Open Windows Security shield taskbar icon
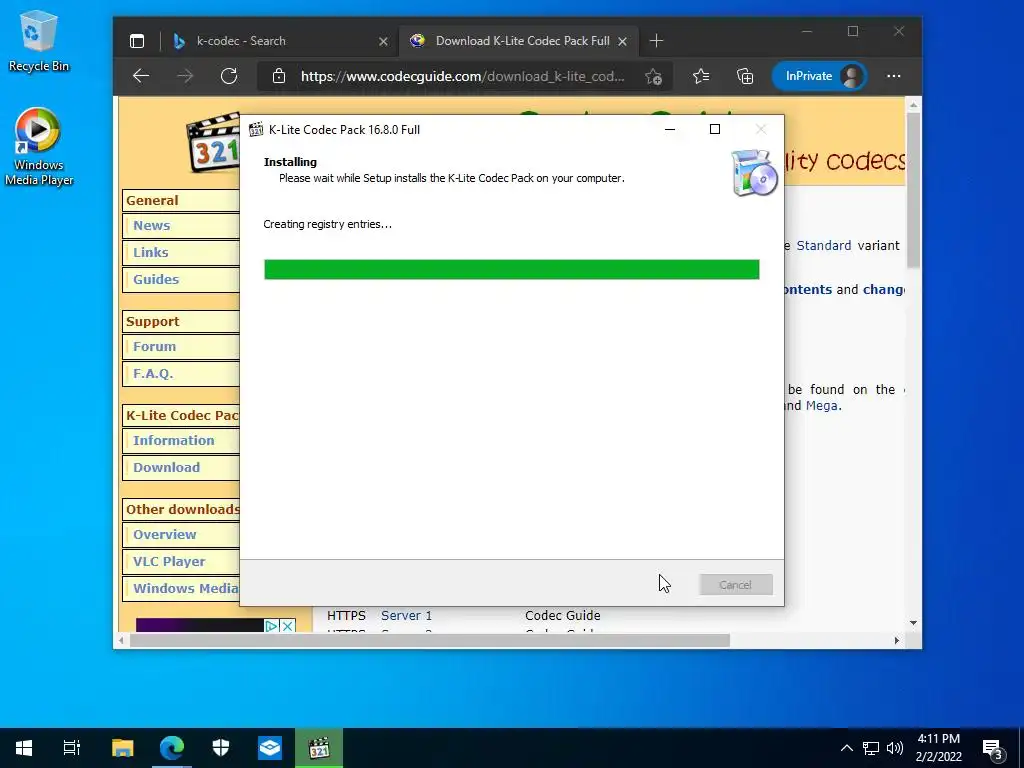This screenshot has height=768, width=1024. click(x=221, y=748)
